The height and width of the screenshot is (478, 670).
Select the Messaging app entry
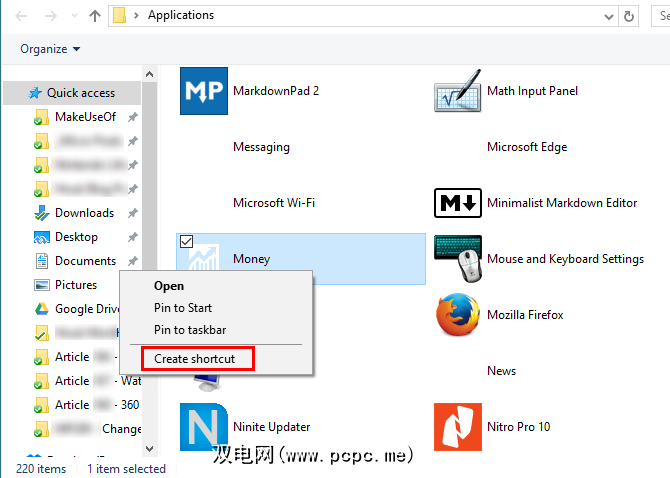[x=261, y=147]
